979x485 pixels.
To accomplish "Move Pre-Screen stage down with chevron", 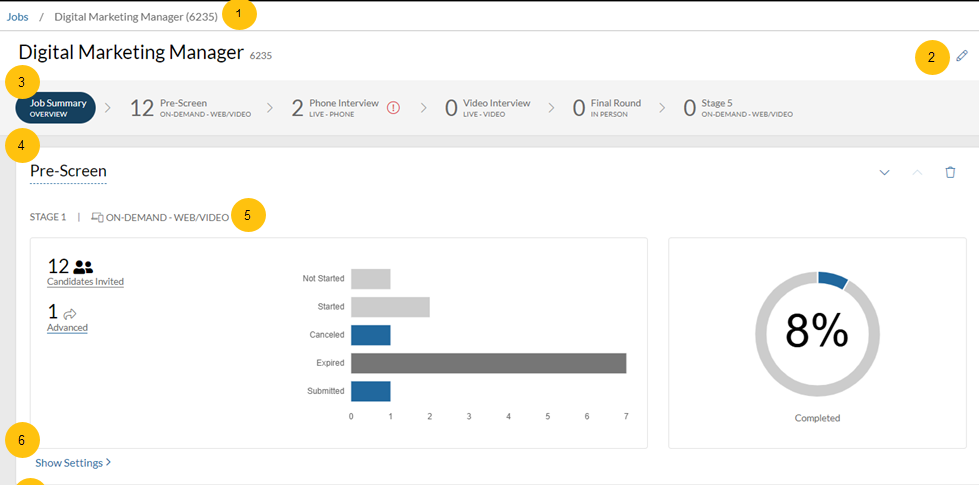I will (884, 172).
